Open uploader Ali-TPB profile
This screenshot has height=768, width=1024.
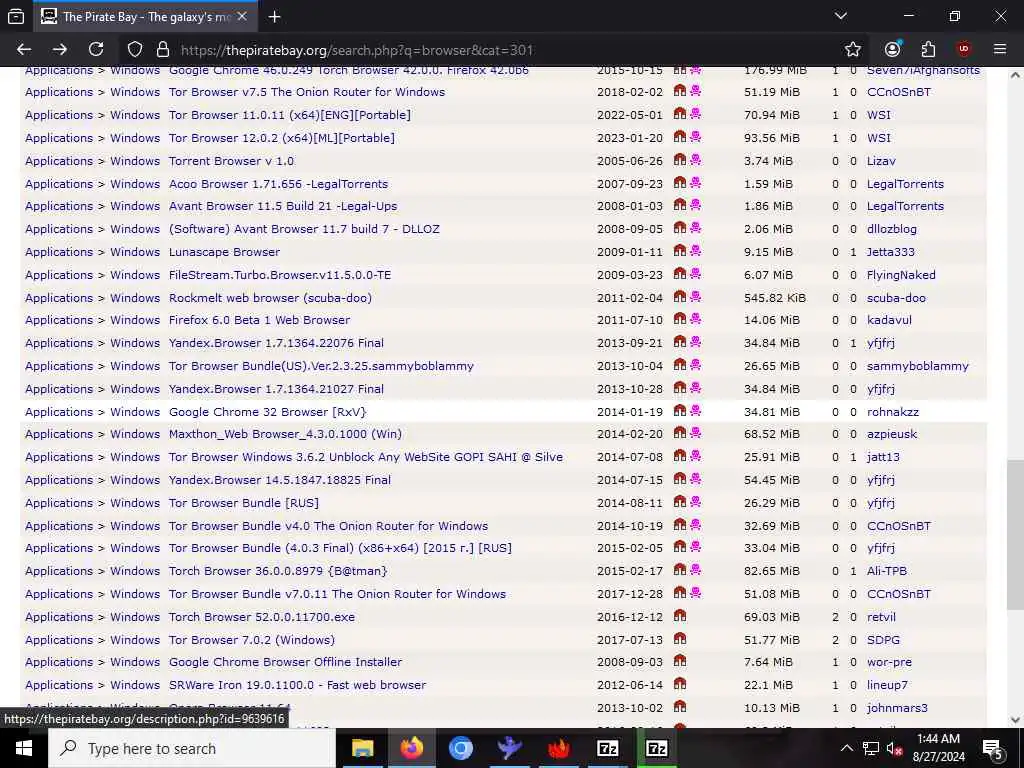(886, 571)
